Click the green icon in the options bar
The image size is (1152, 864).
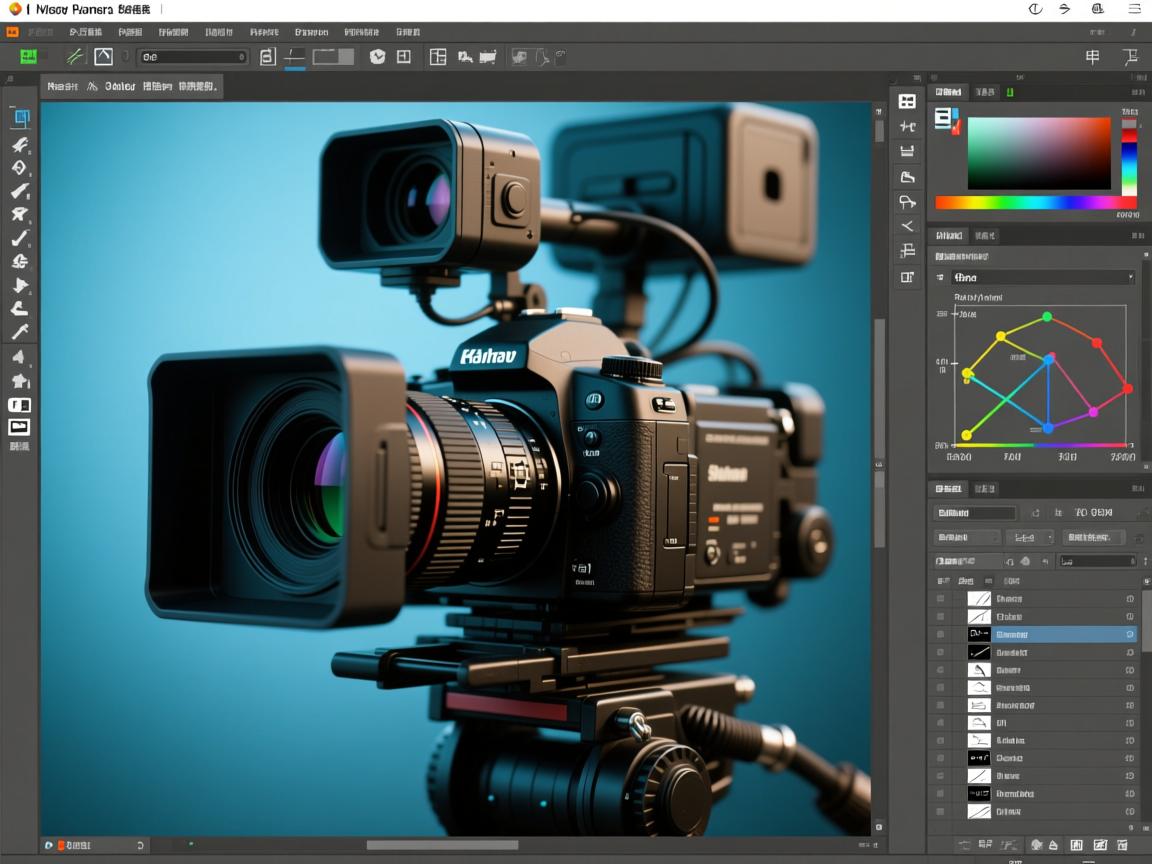tap(28, 57)
